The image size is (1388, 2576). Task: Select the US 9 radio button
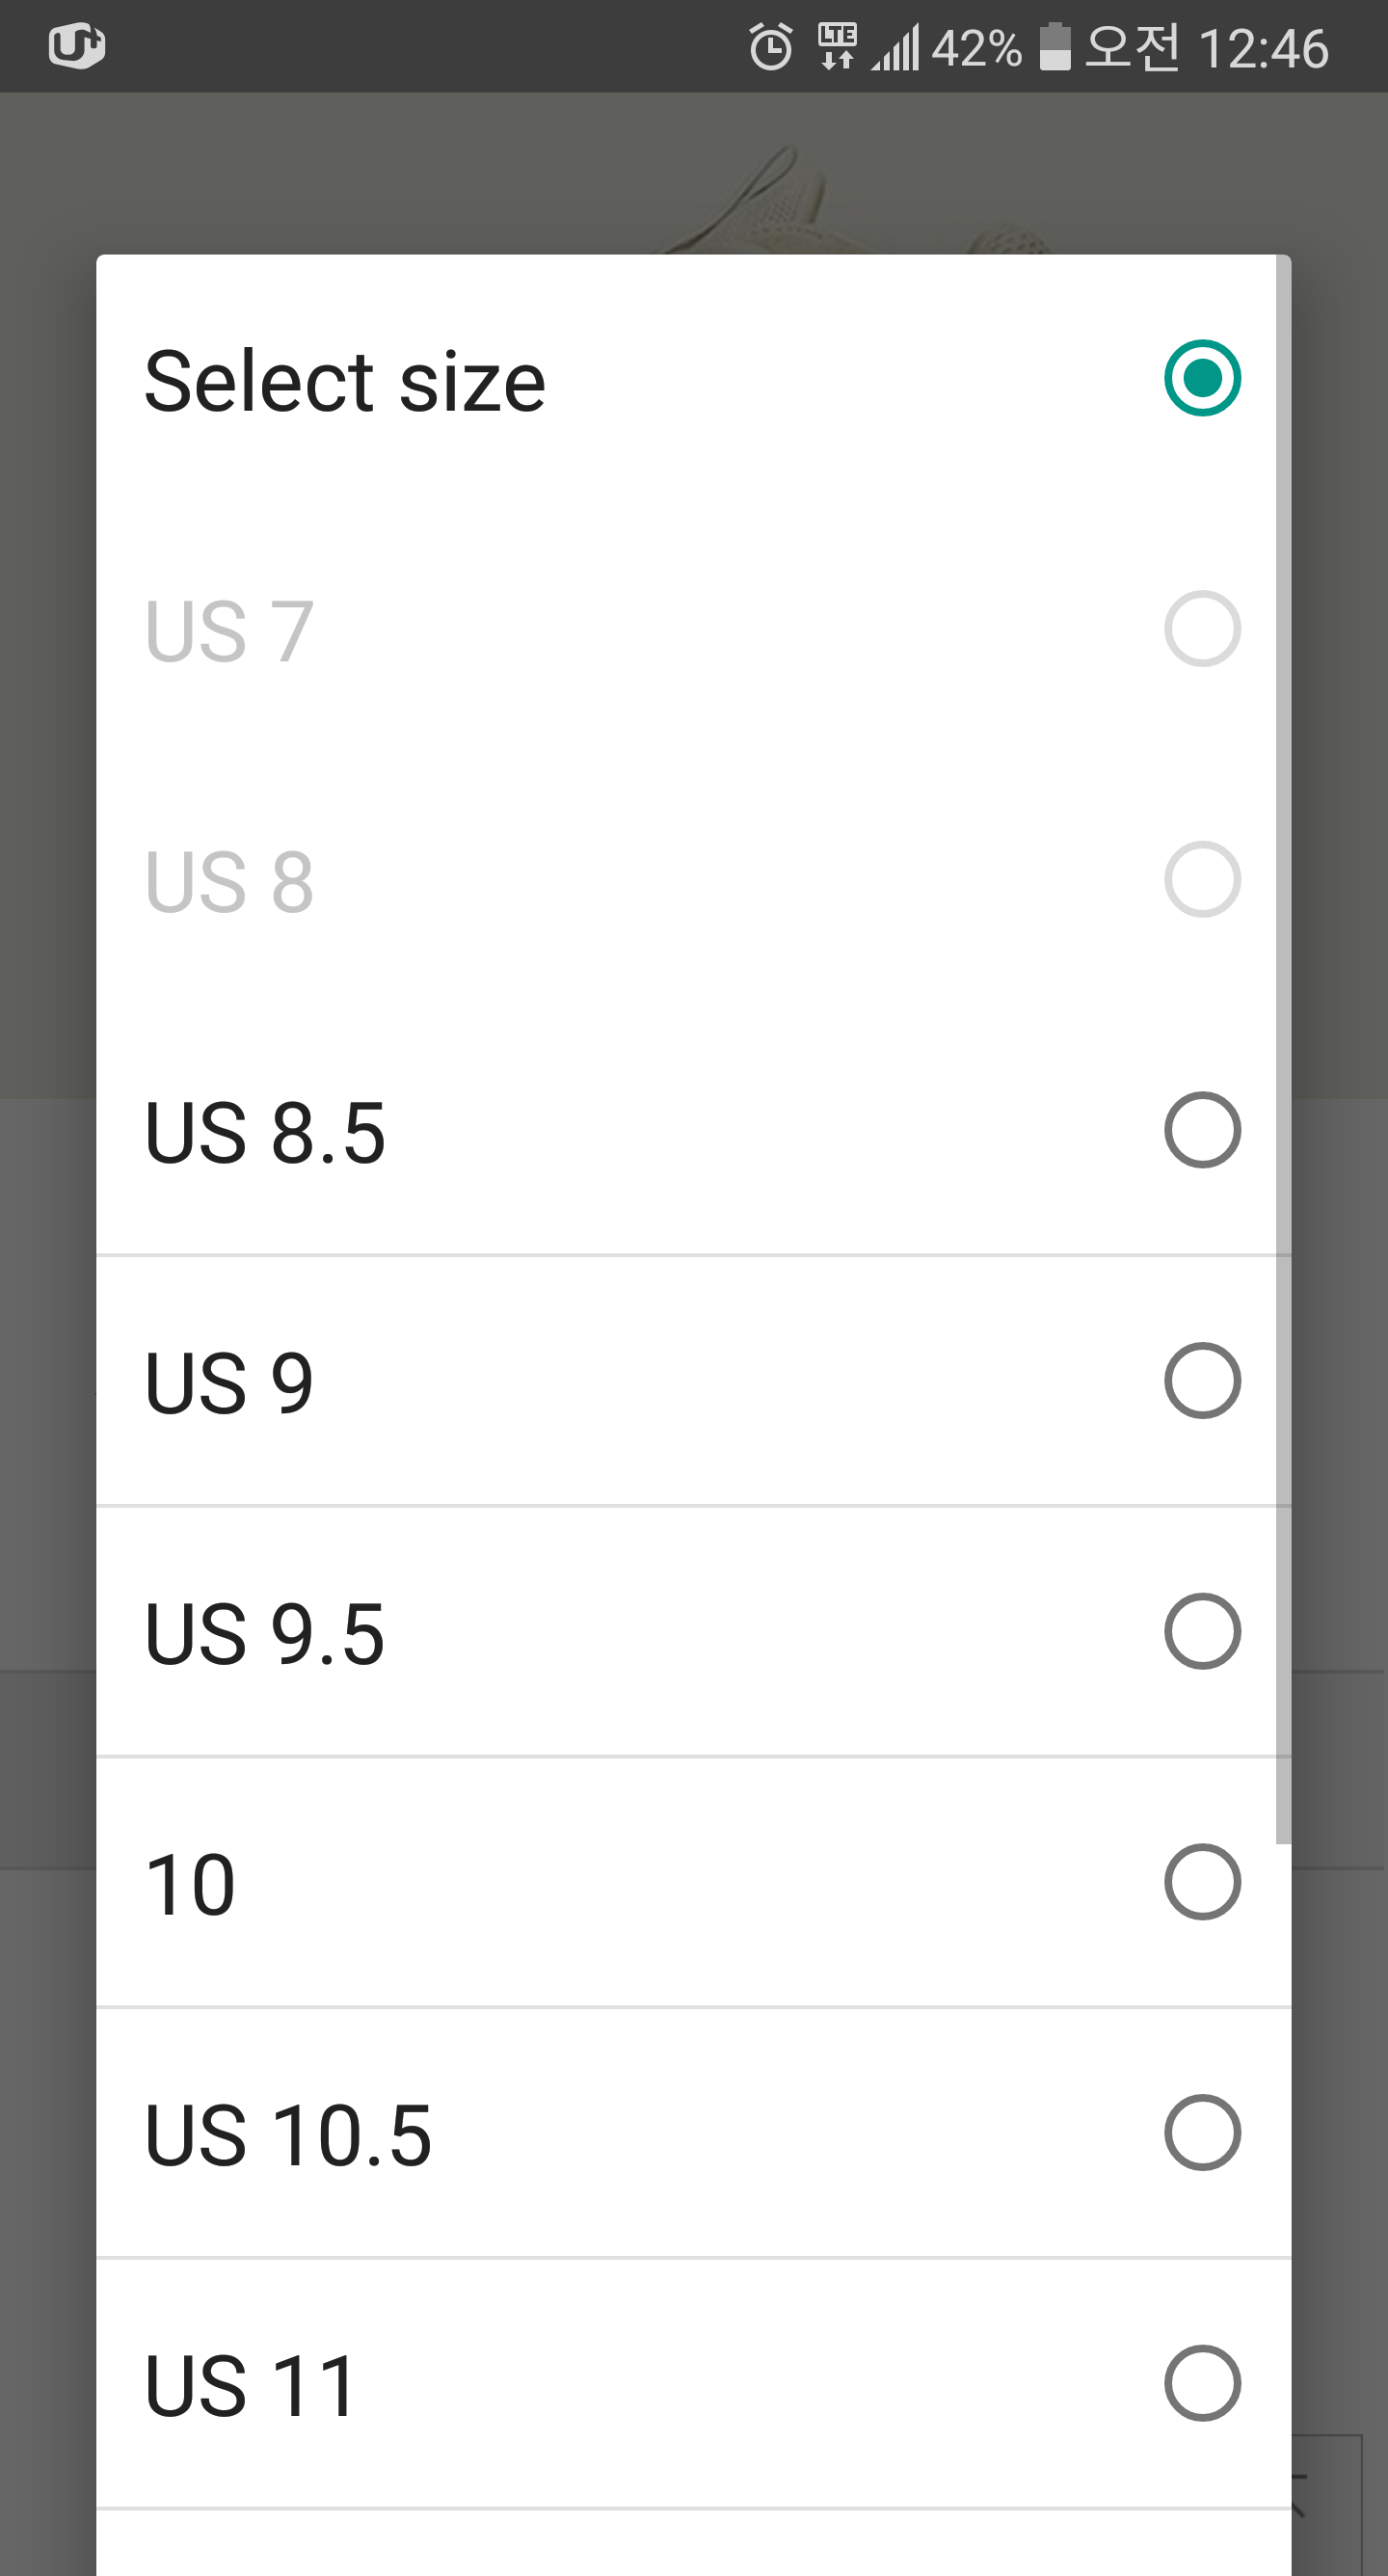(x=1202, y=1381)
